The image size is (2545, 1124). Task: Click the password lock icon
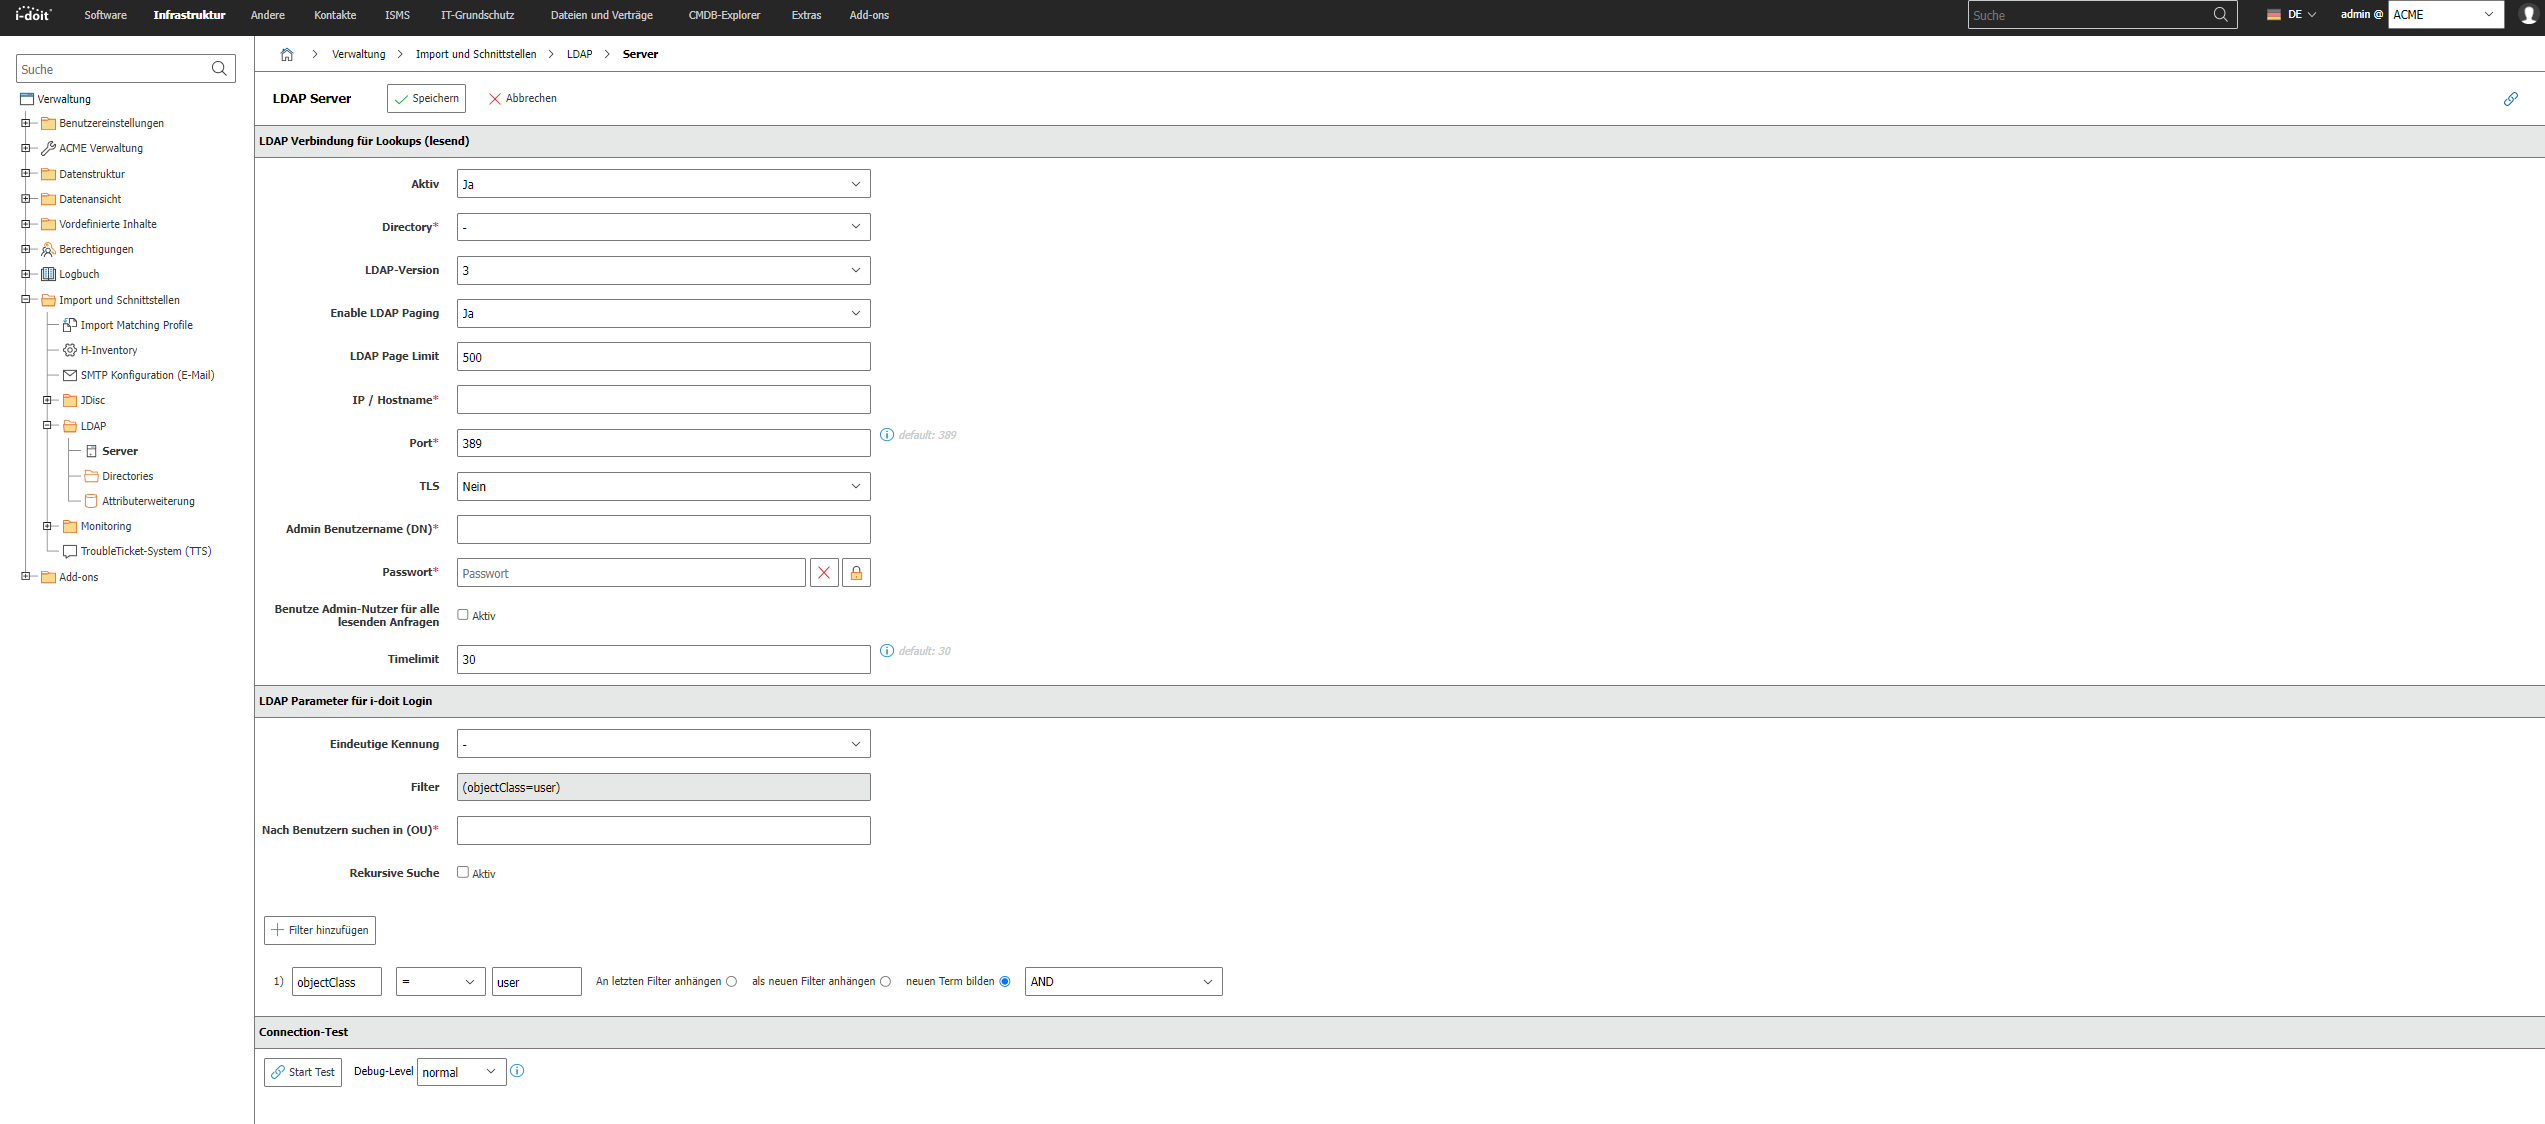pos(856,573)
